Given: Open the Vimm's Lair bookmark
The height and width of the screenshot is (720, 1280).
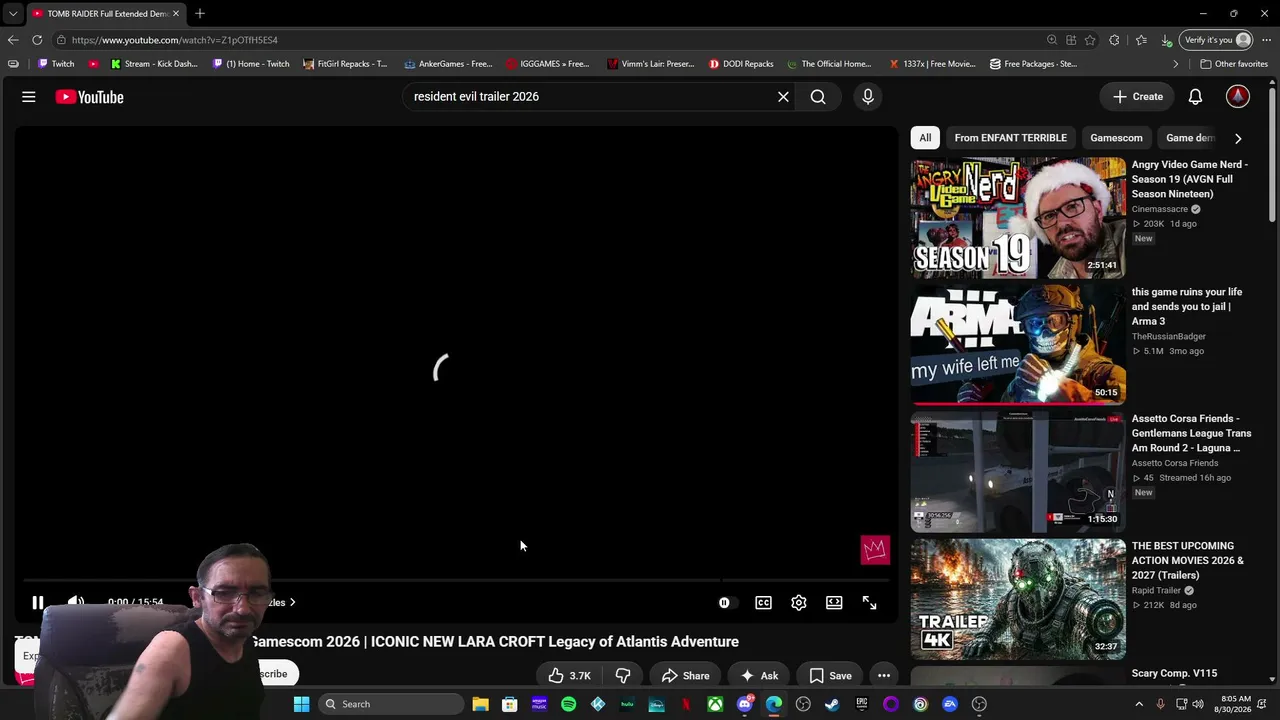Looking at the screenshot, I should click(x=650, y=64).
